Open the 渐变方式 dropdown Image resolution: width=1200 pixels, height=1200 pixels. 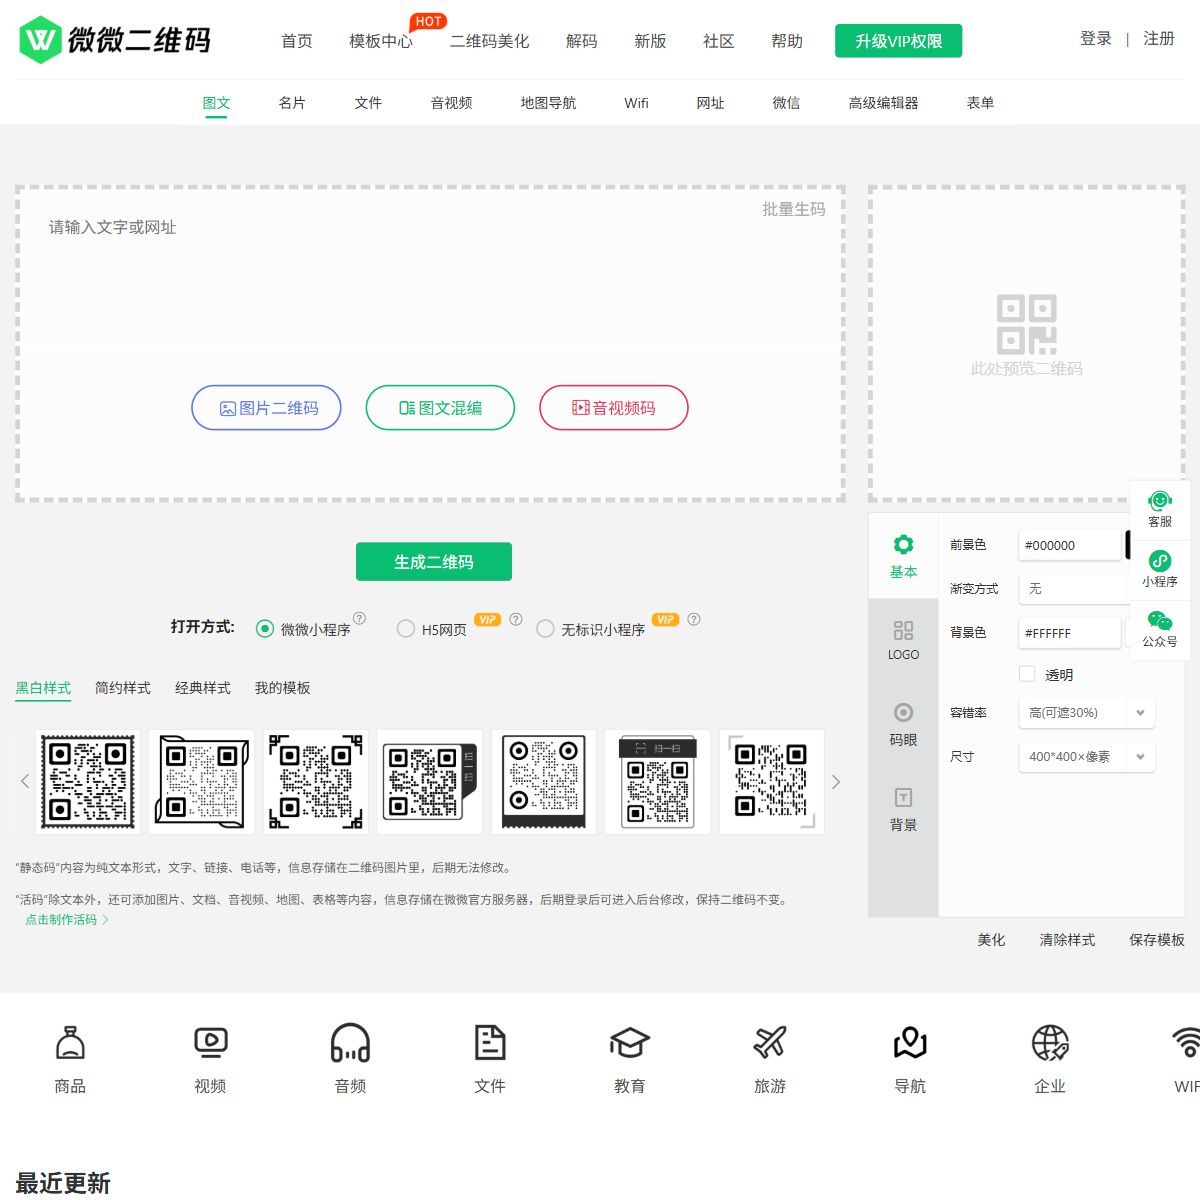point(1076,589)
